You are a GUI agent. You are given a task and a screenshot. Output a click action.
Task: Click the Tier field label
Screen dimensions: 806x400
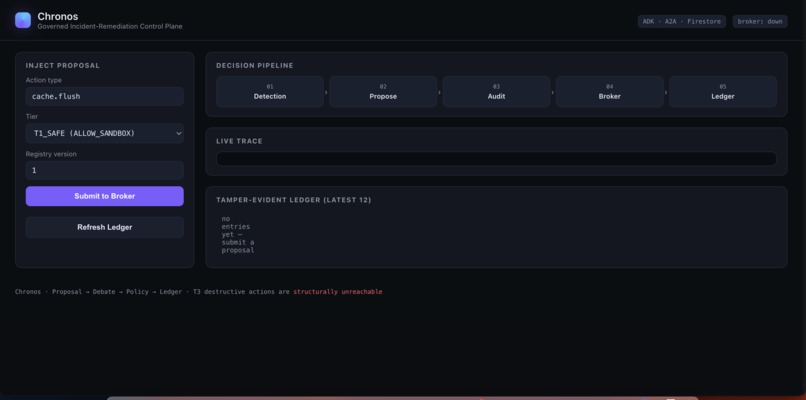(32, 117)
